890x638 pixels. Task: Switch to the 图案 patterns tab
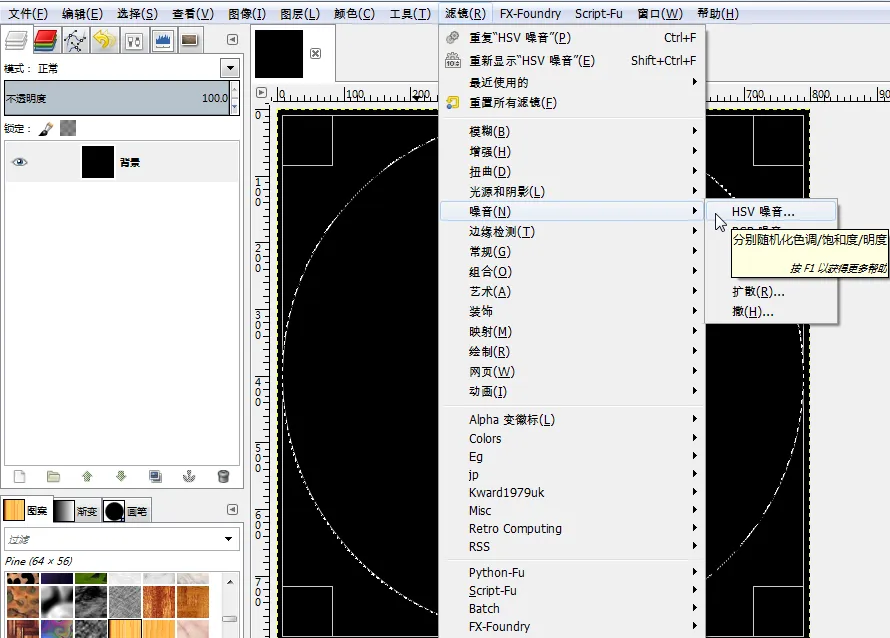tap(26, 510)
